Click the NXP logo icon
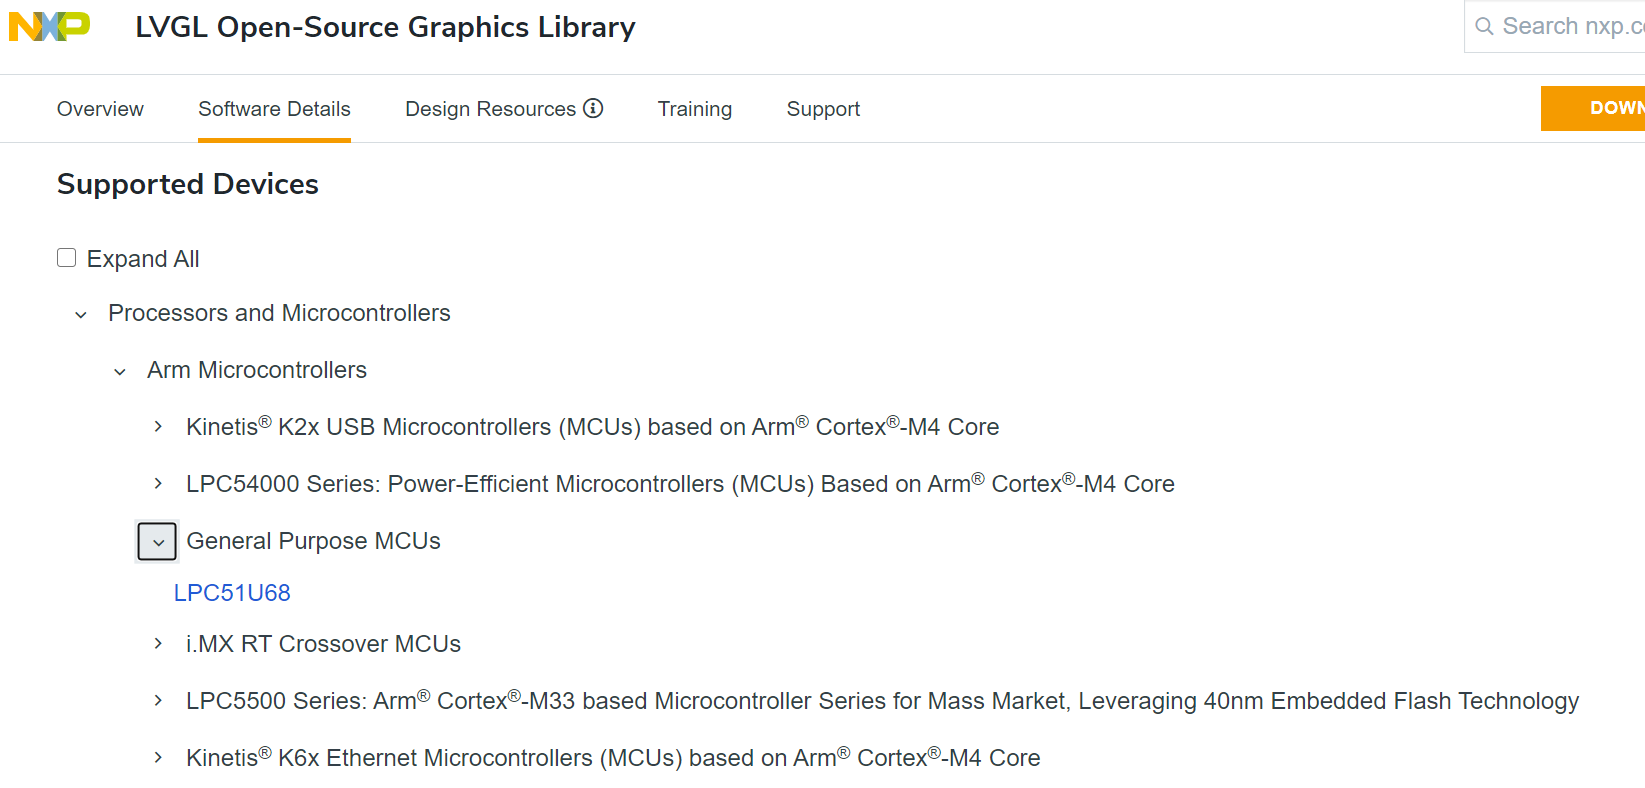The image size is (1645, 788). click(49, 26)
